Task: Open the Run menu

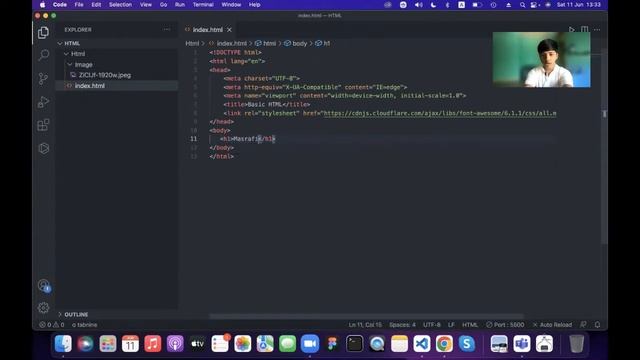Action: pos(180,4)
